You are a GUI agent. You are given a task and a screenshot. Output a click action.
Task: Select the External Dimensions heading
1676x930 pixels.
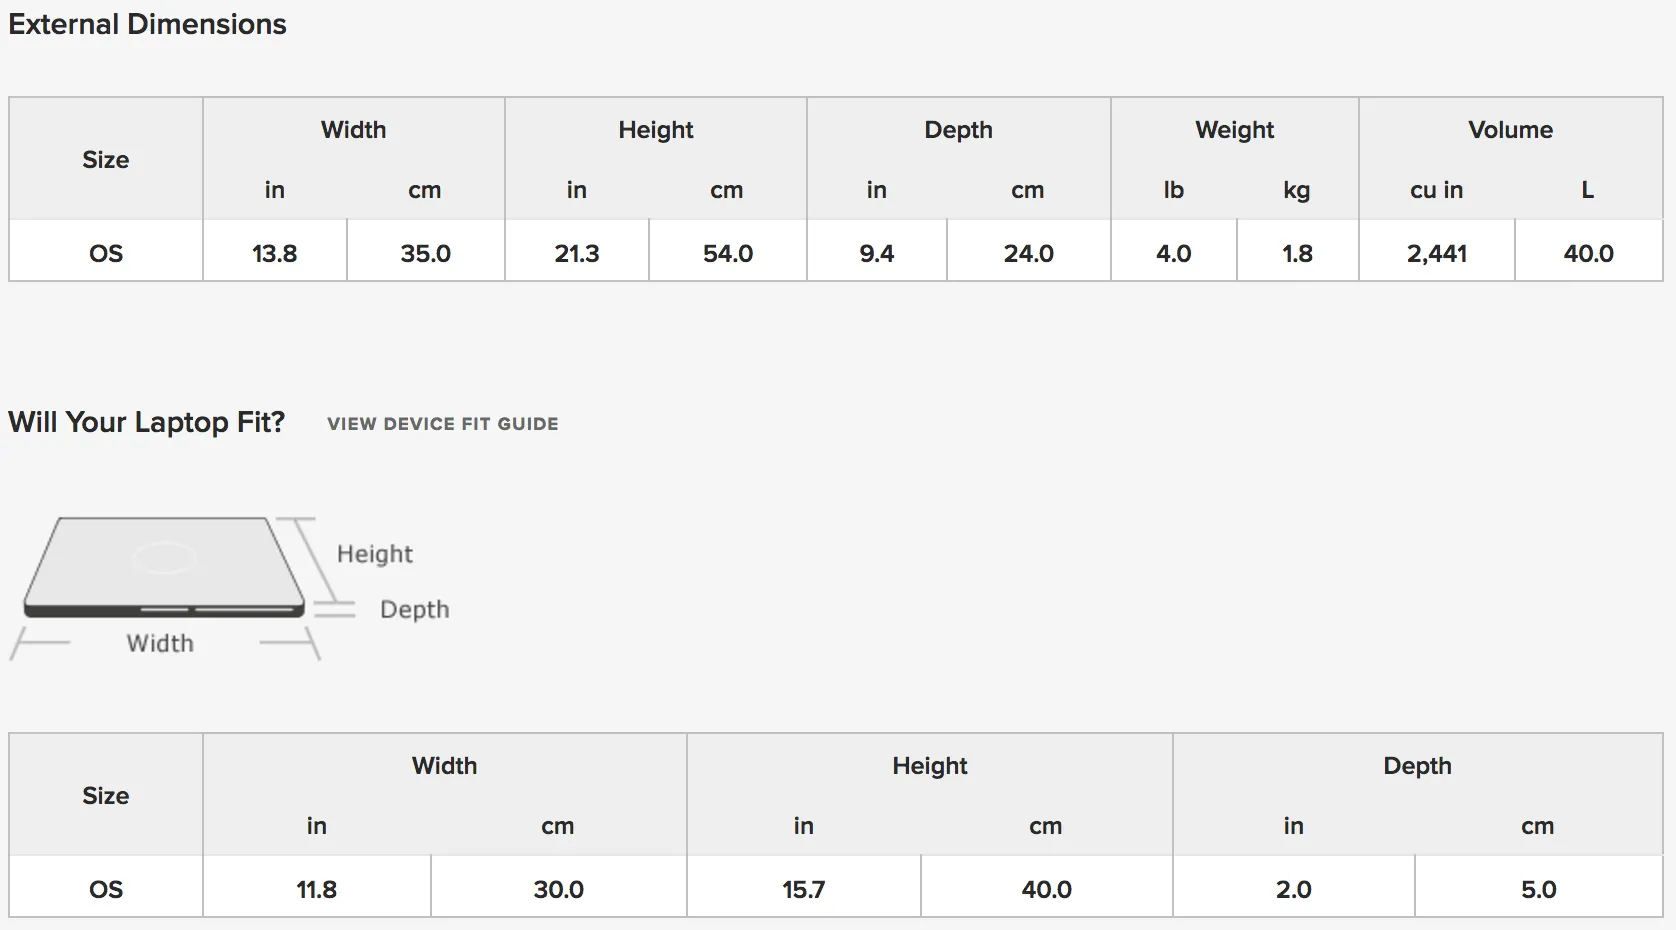pos(147,24)
